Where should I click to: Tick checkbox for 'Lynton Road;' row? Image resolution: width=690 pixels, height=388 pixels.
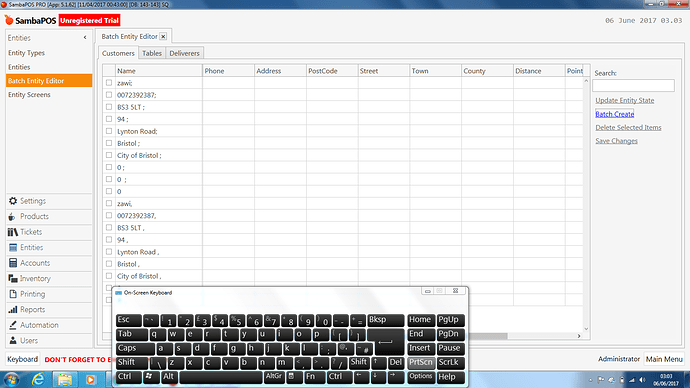pos(109,131)
